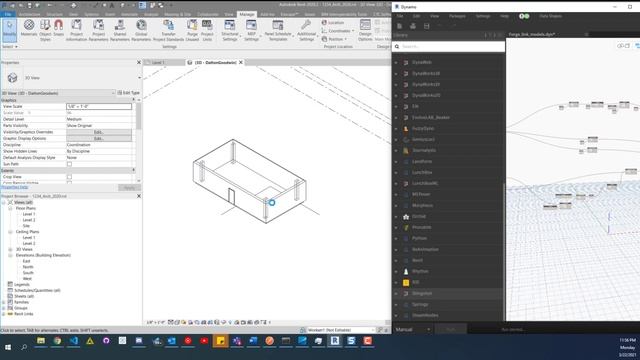
Task: Open Design Options in Revit ribbon
Action: click(x=365, y=30)
